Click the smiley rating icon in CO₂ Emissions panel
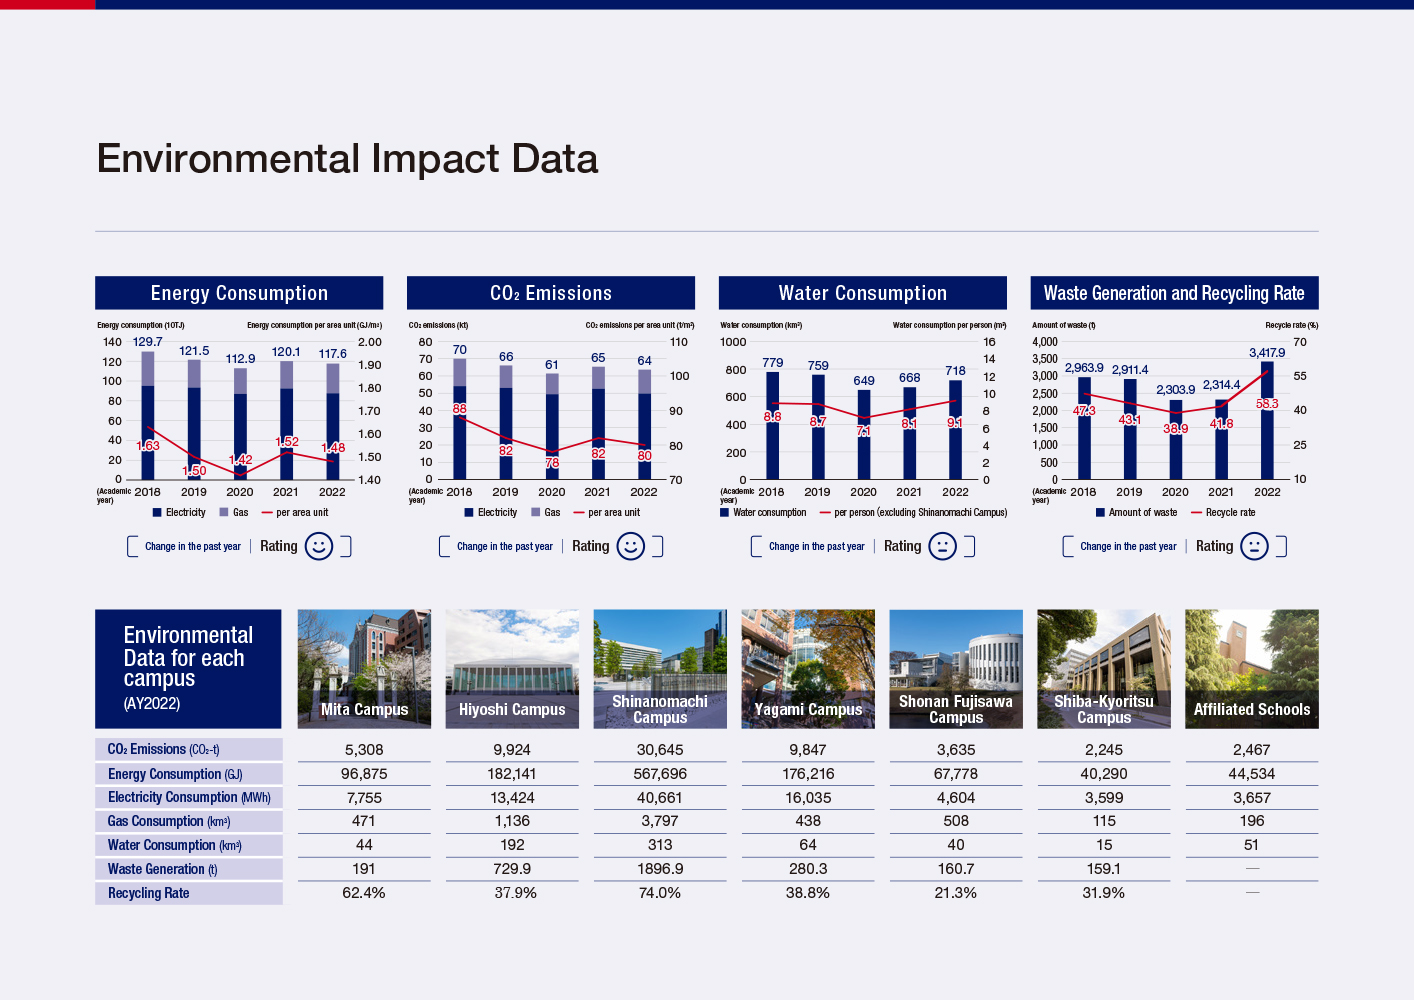 [633, 546]
